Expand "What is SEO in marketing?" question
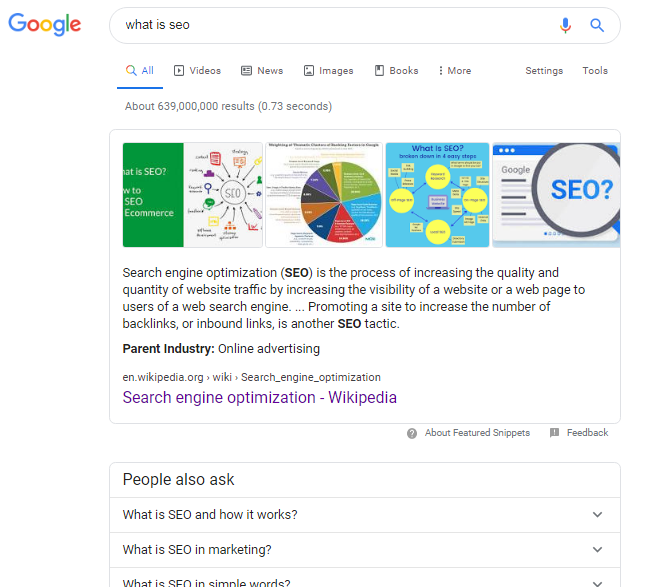 click(364, 549)
